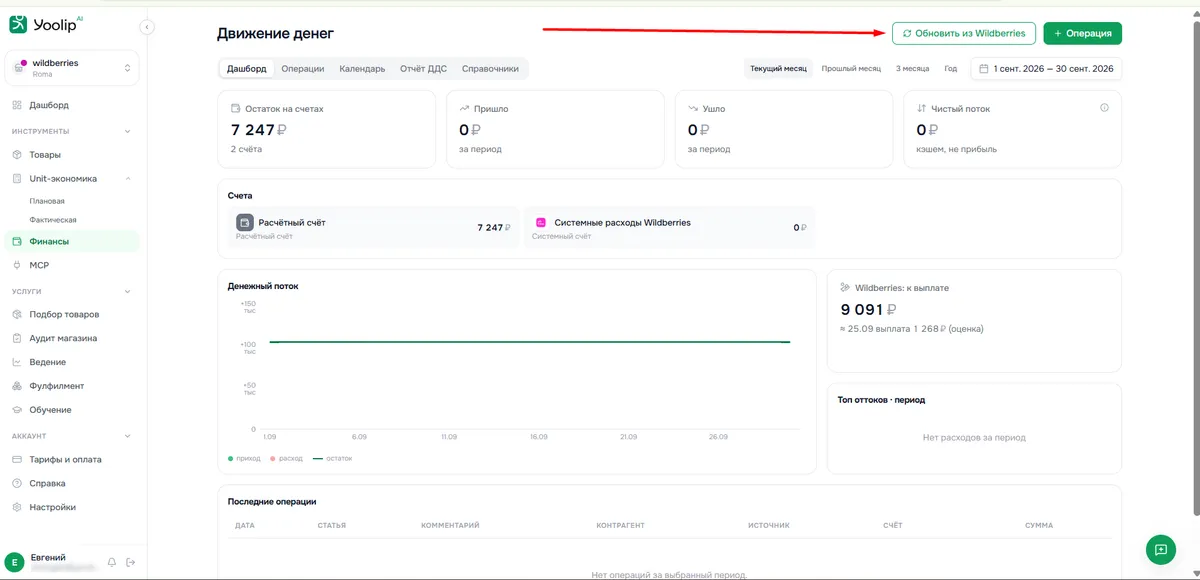
Task: Toggle the приход series in chart legend
Action: [x=245, y=458]
